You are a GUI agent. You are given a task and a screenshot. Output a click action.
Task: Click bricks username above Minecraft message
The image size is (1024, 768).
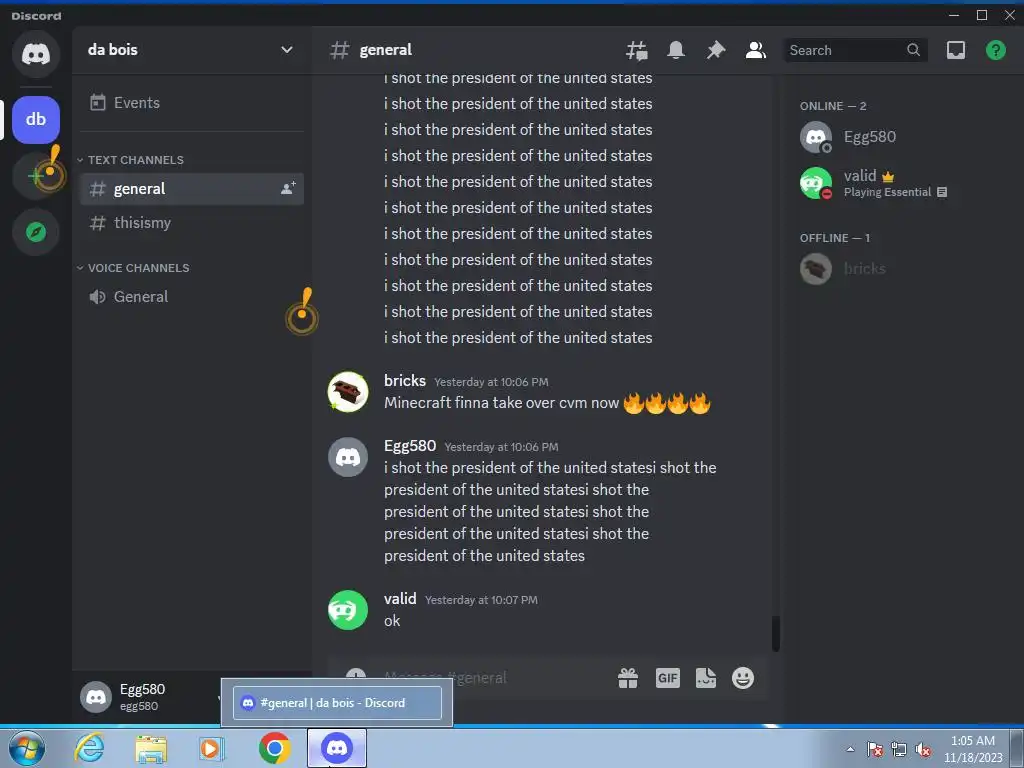[405, 381]
